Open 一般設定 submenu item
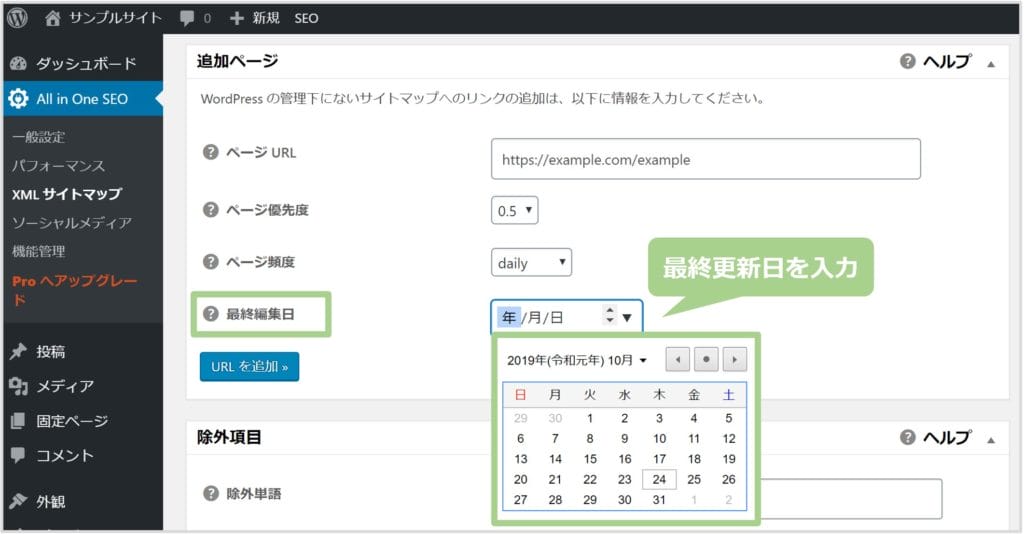Viewport: 1024px width, 534px height. tap(39, 137)
